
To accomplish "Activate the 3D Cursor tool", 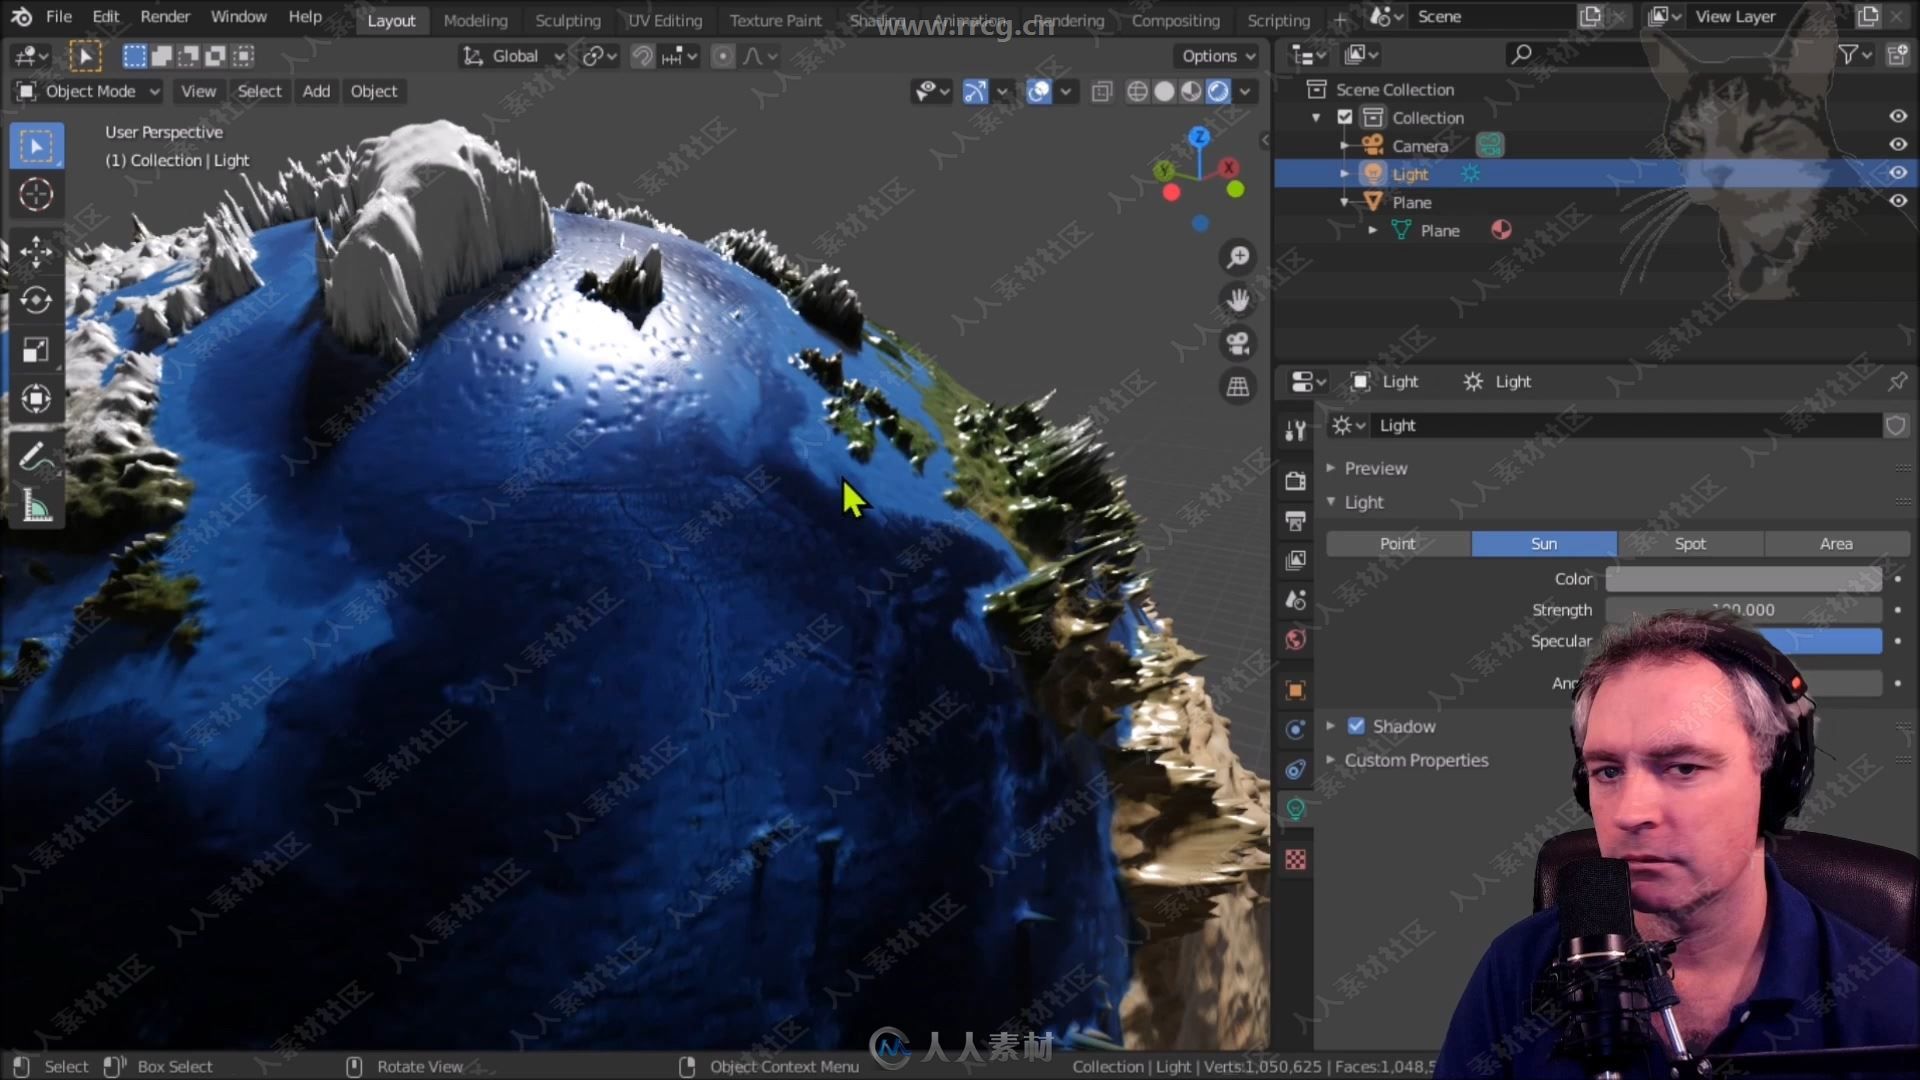I will [x=36, y=194].
